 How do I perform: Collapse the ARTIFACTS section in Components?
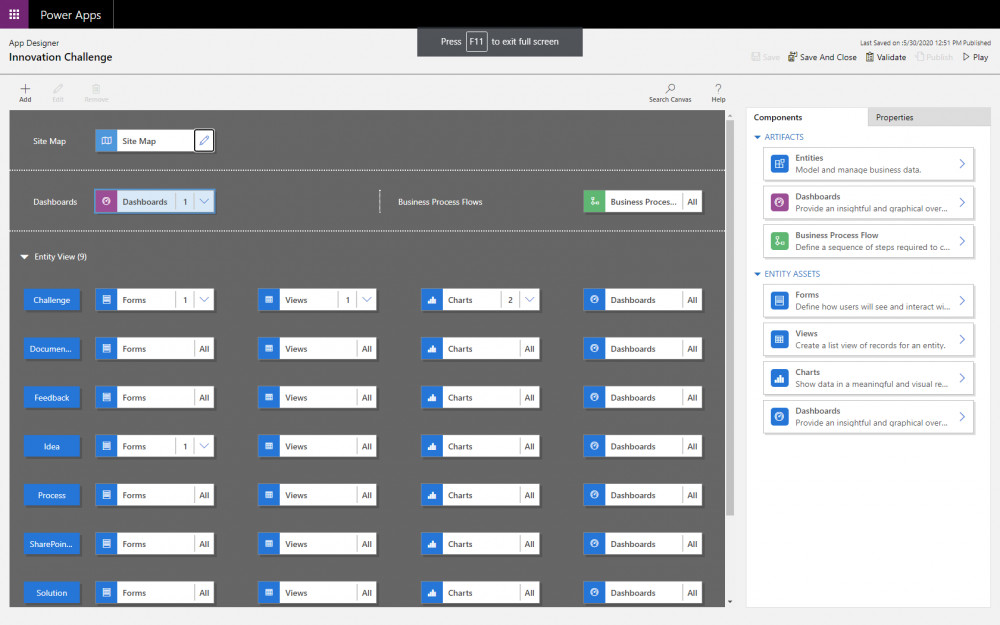[x=758, y=137]
